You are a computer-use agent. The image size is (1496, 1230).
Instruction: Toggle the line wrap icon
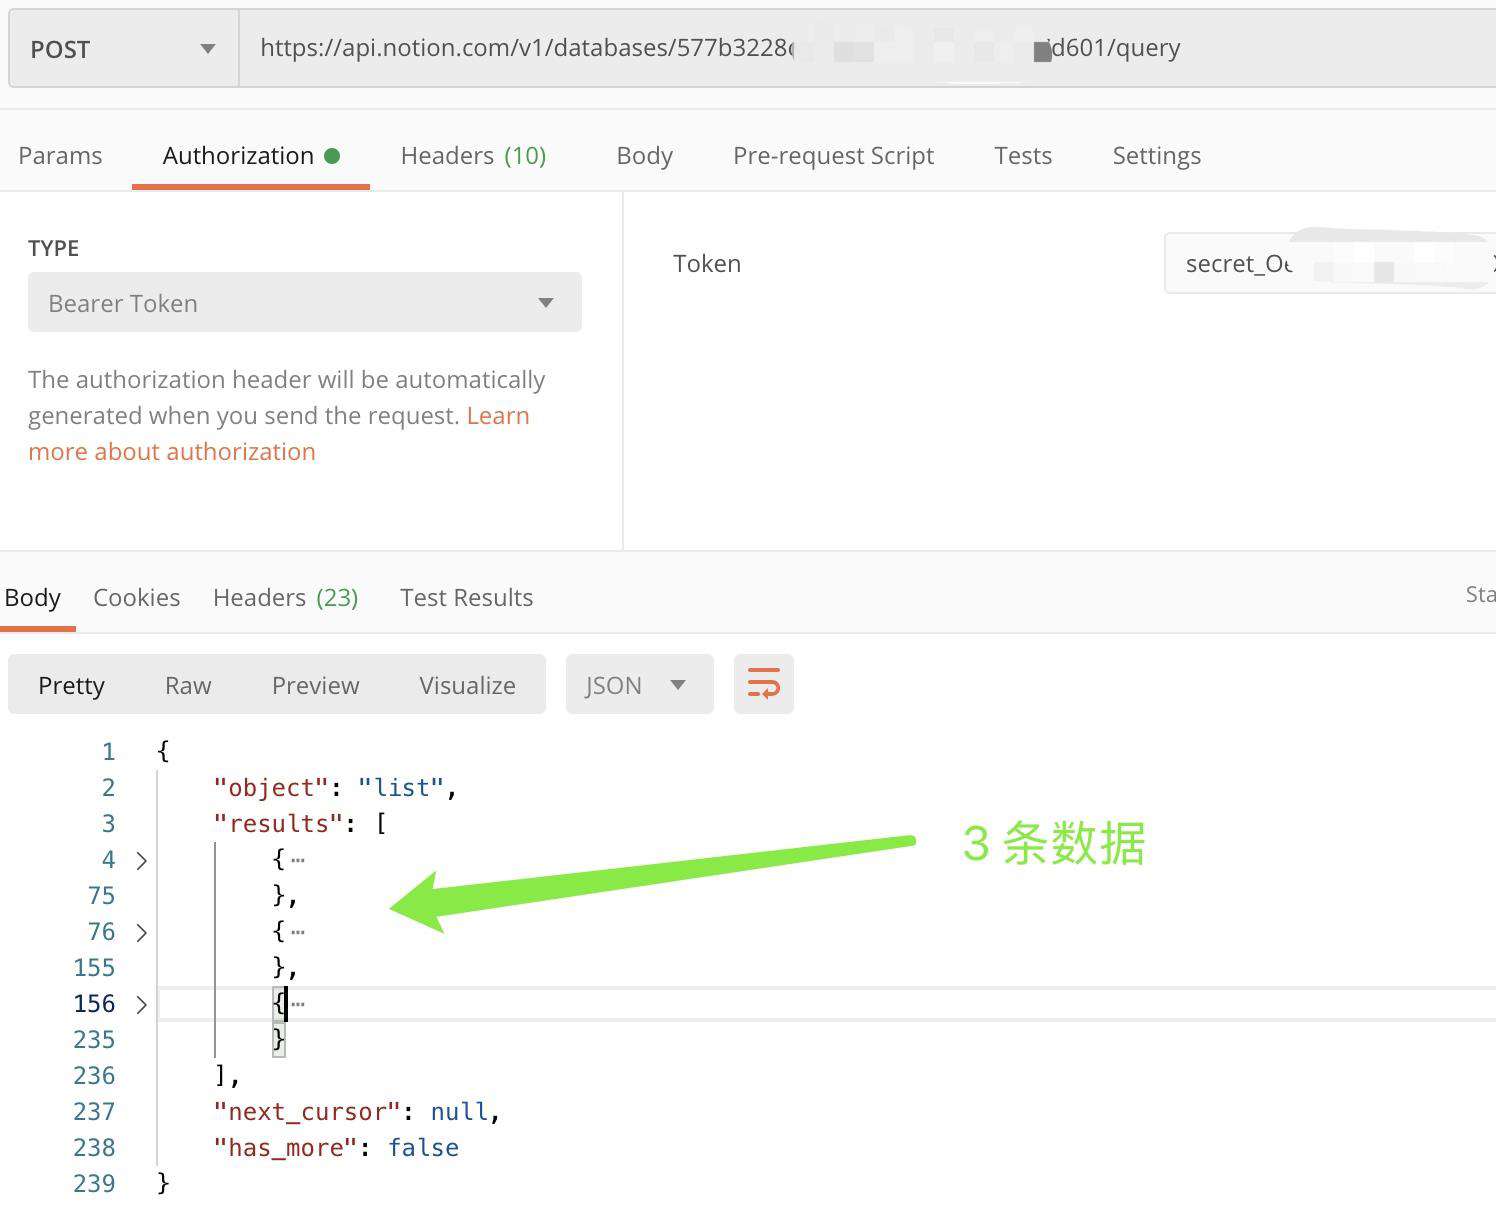click(x=763, y=685)
